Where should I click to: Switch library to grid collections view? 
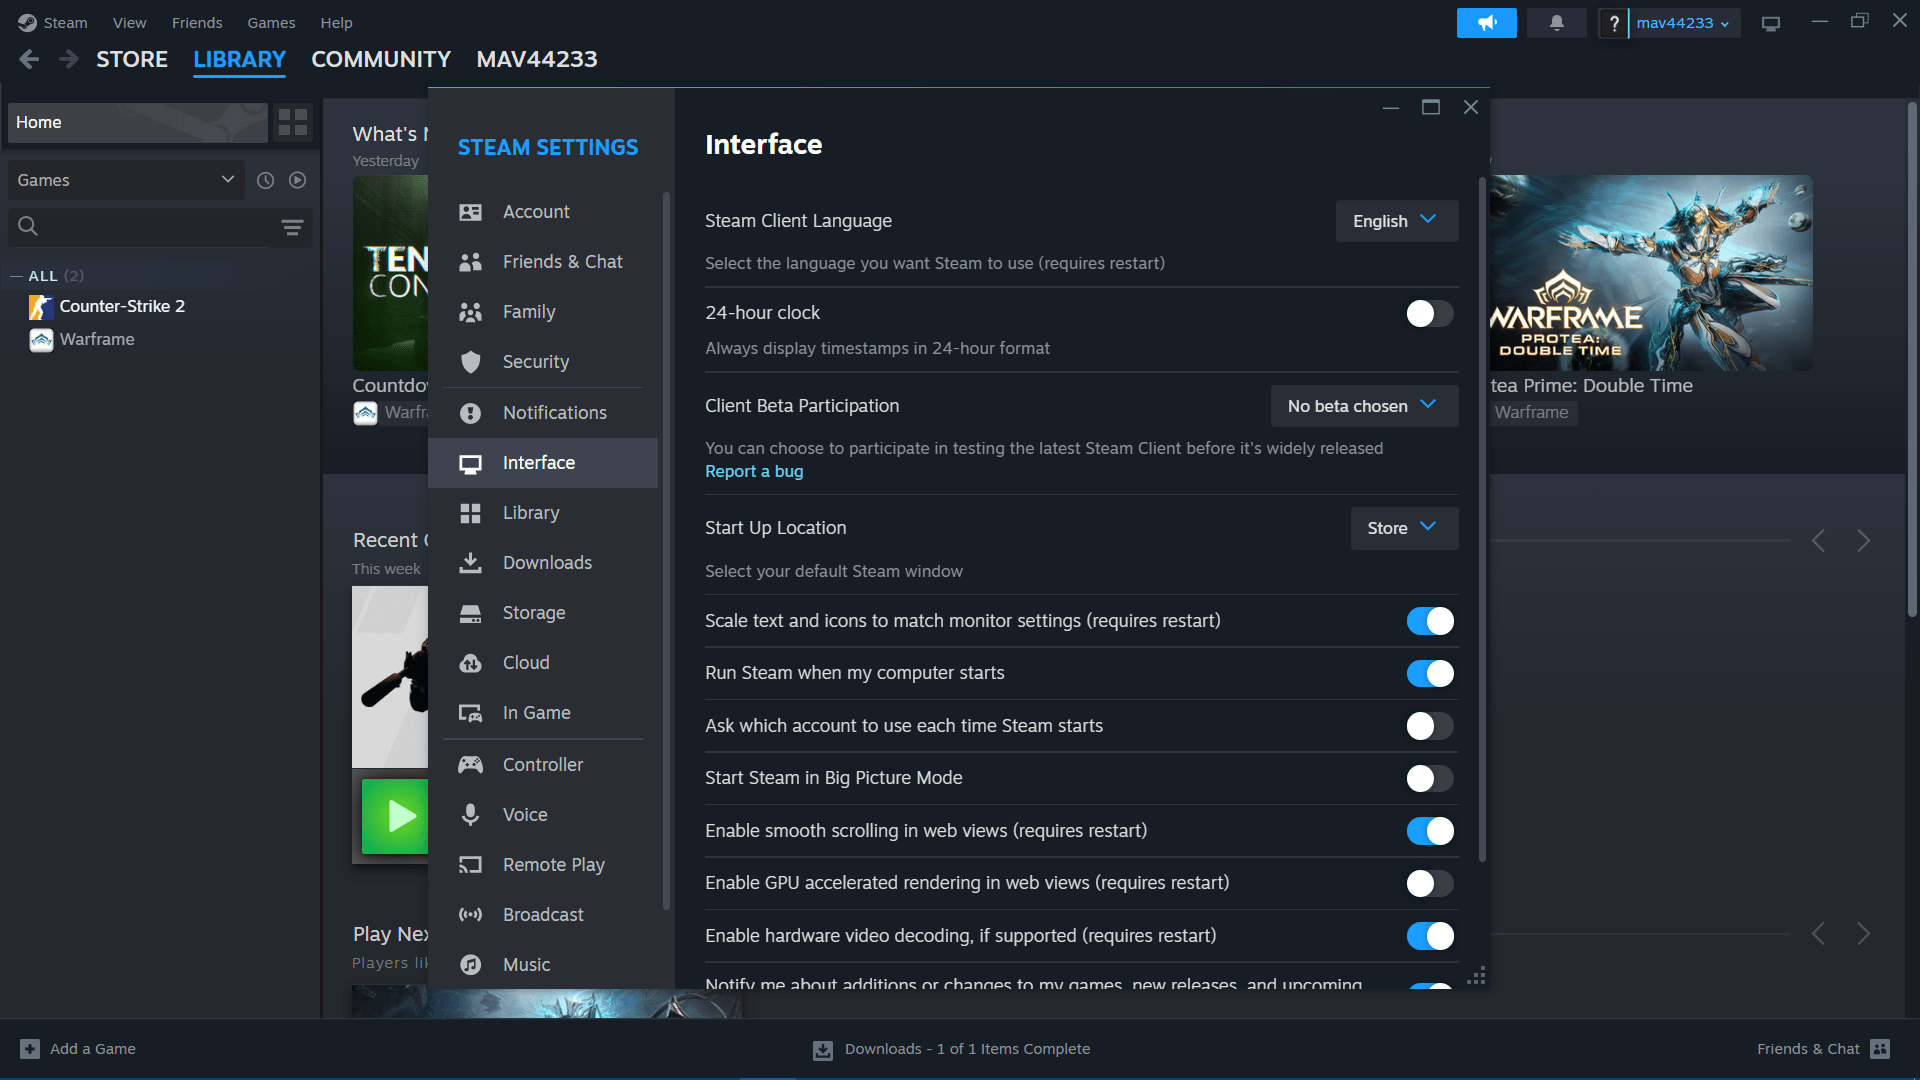(293, 122)
